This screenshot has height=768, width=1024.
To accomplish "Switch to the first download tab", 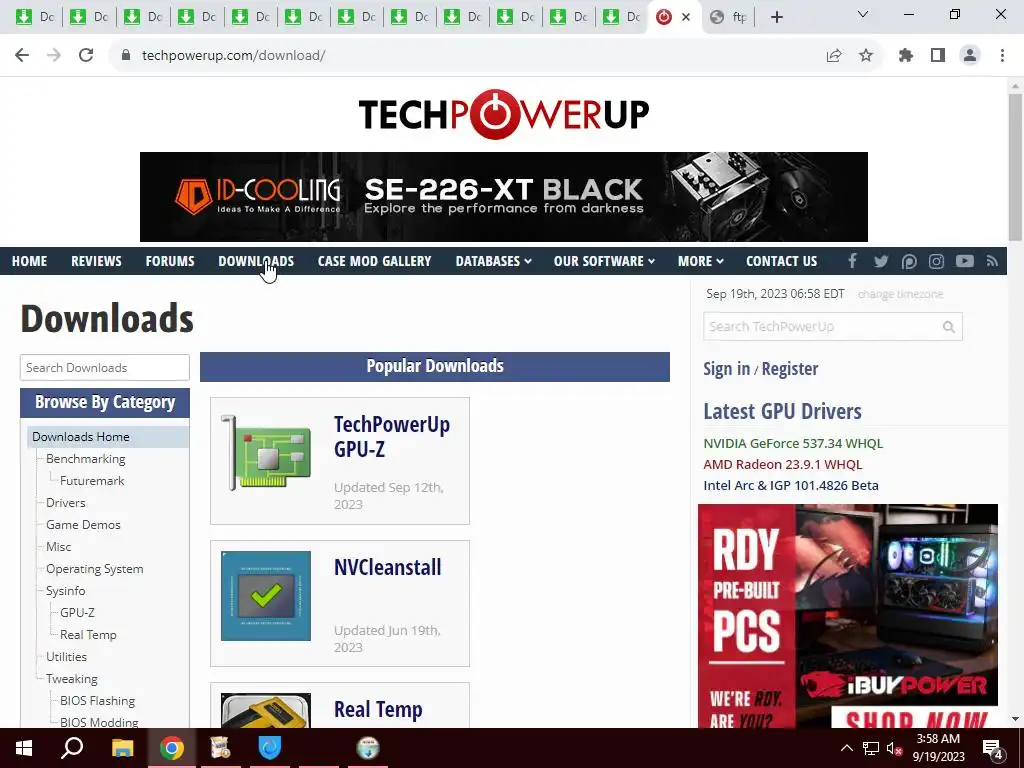I will 35,17.
